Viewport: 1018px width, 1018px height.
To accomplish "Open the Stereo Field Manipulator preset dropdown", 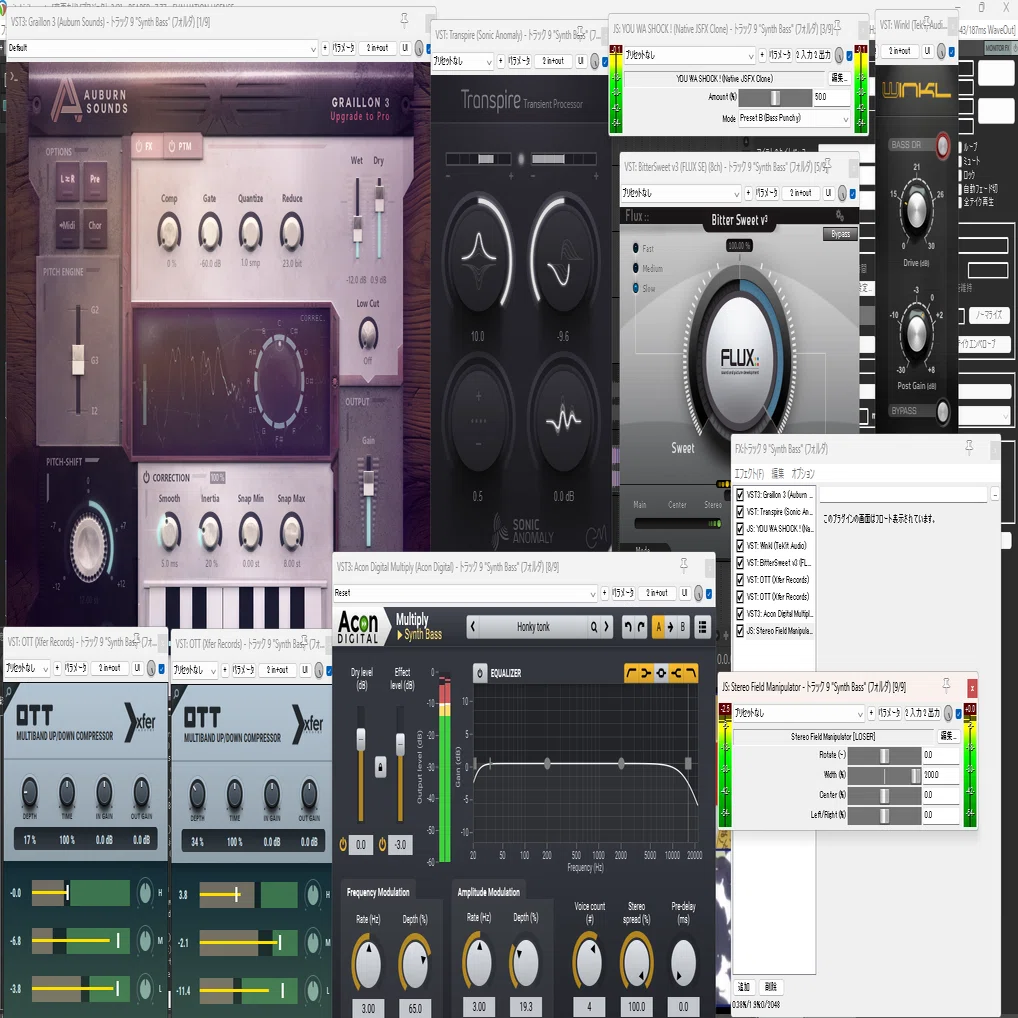I will click(x=799, y=713).
